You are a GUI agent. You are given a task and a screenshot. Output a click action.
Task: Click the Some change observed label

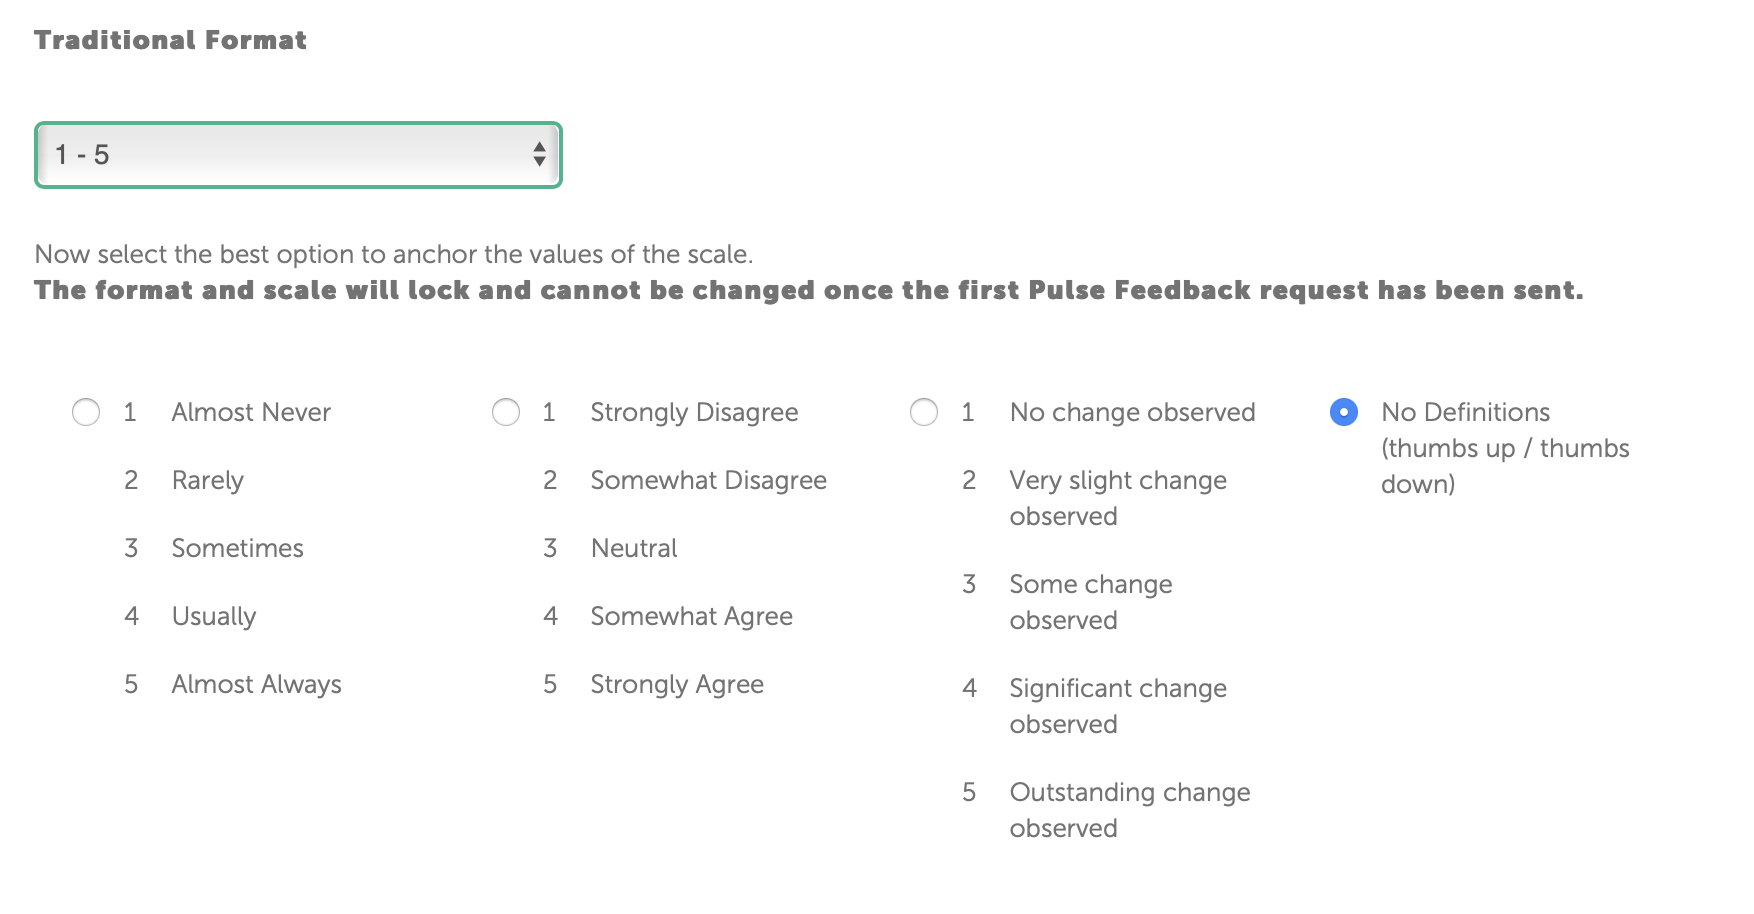(x=1090, y=602)
